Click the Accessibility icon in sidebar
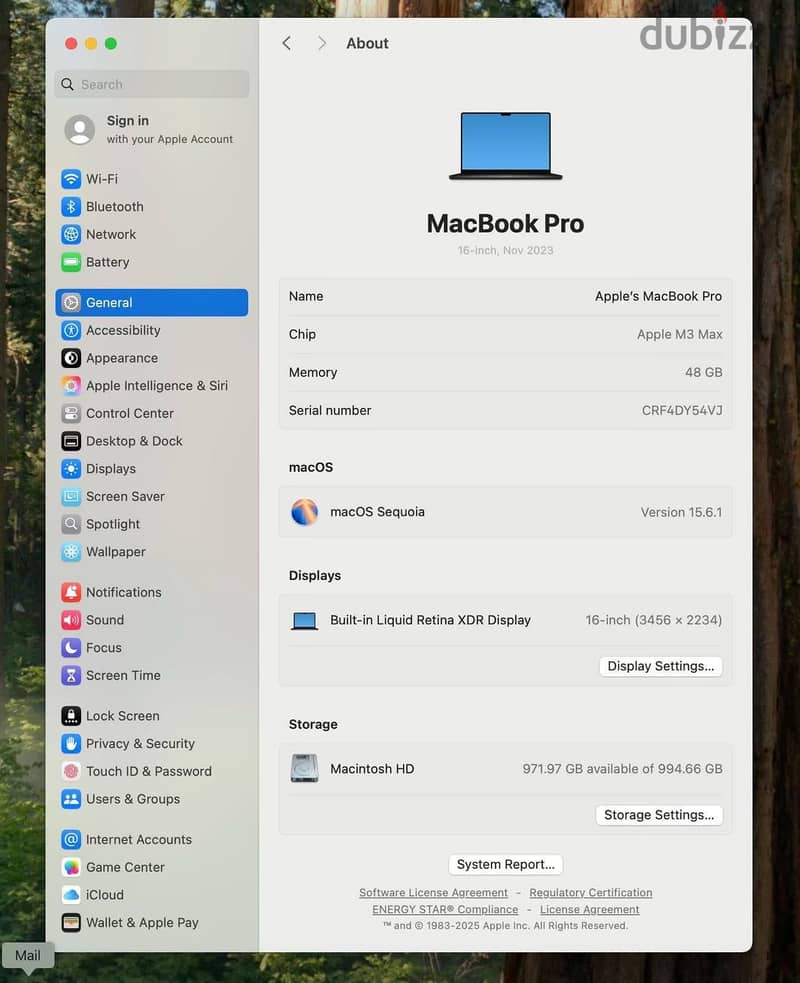Screen dimensions: 800x983 (71, 330)
